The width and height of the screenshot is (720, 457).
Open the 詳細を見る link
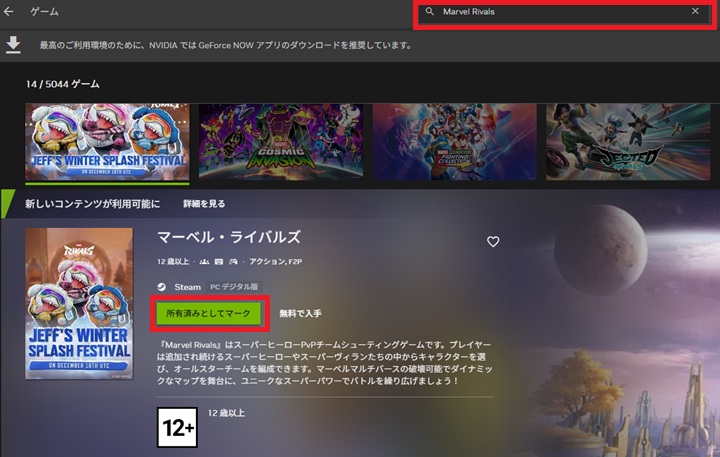203,204
